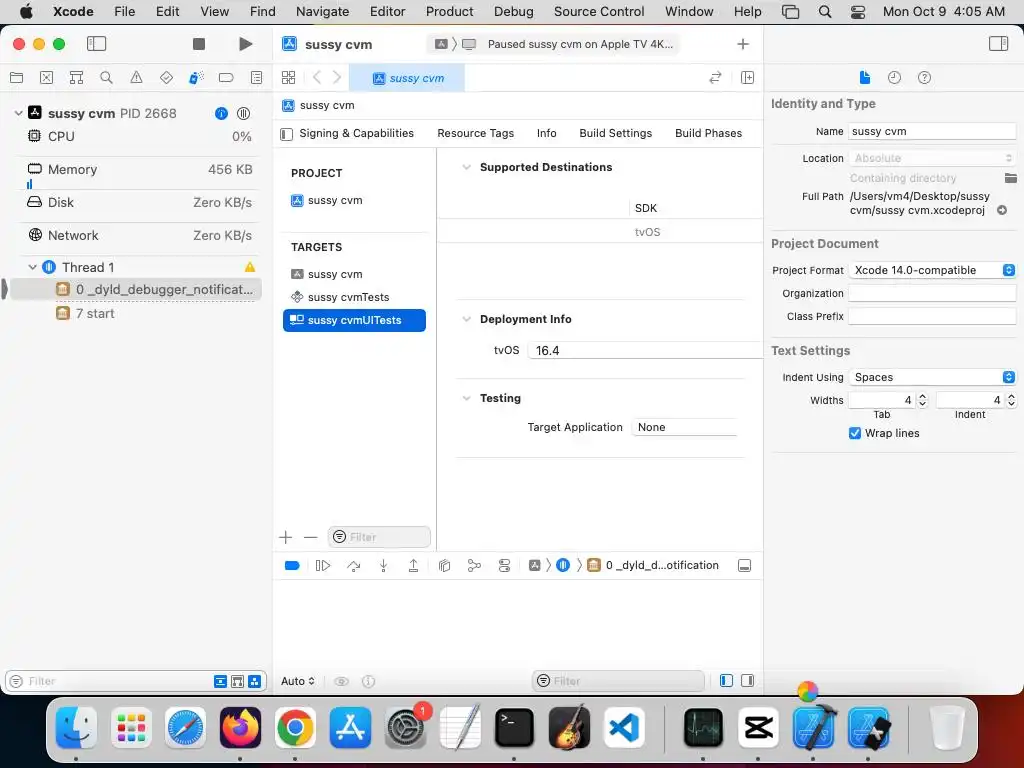The image size is (1024, 768).
Task: Open Resource Tags tab
Action: point(475,133)
